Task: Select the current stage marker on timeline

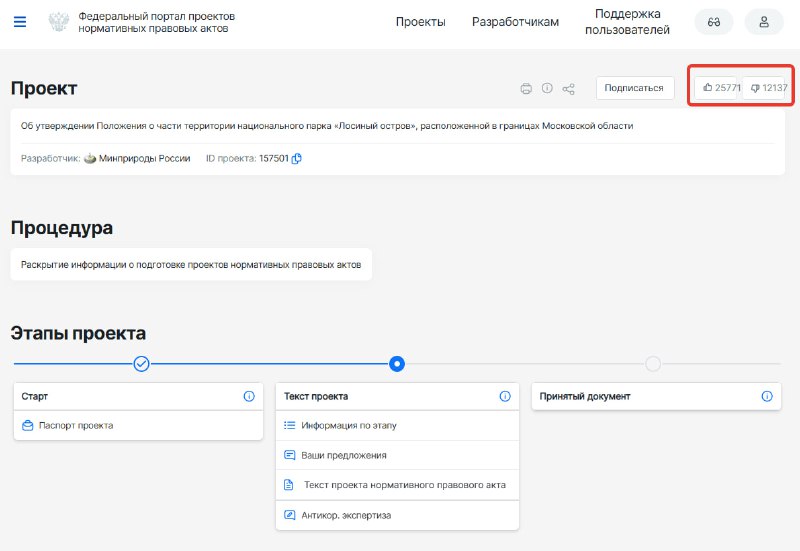Action: pyautogui.click(x=397, y=364)
